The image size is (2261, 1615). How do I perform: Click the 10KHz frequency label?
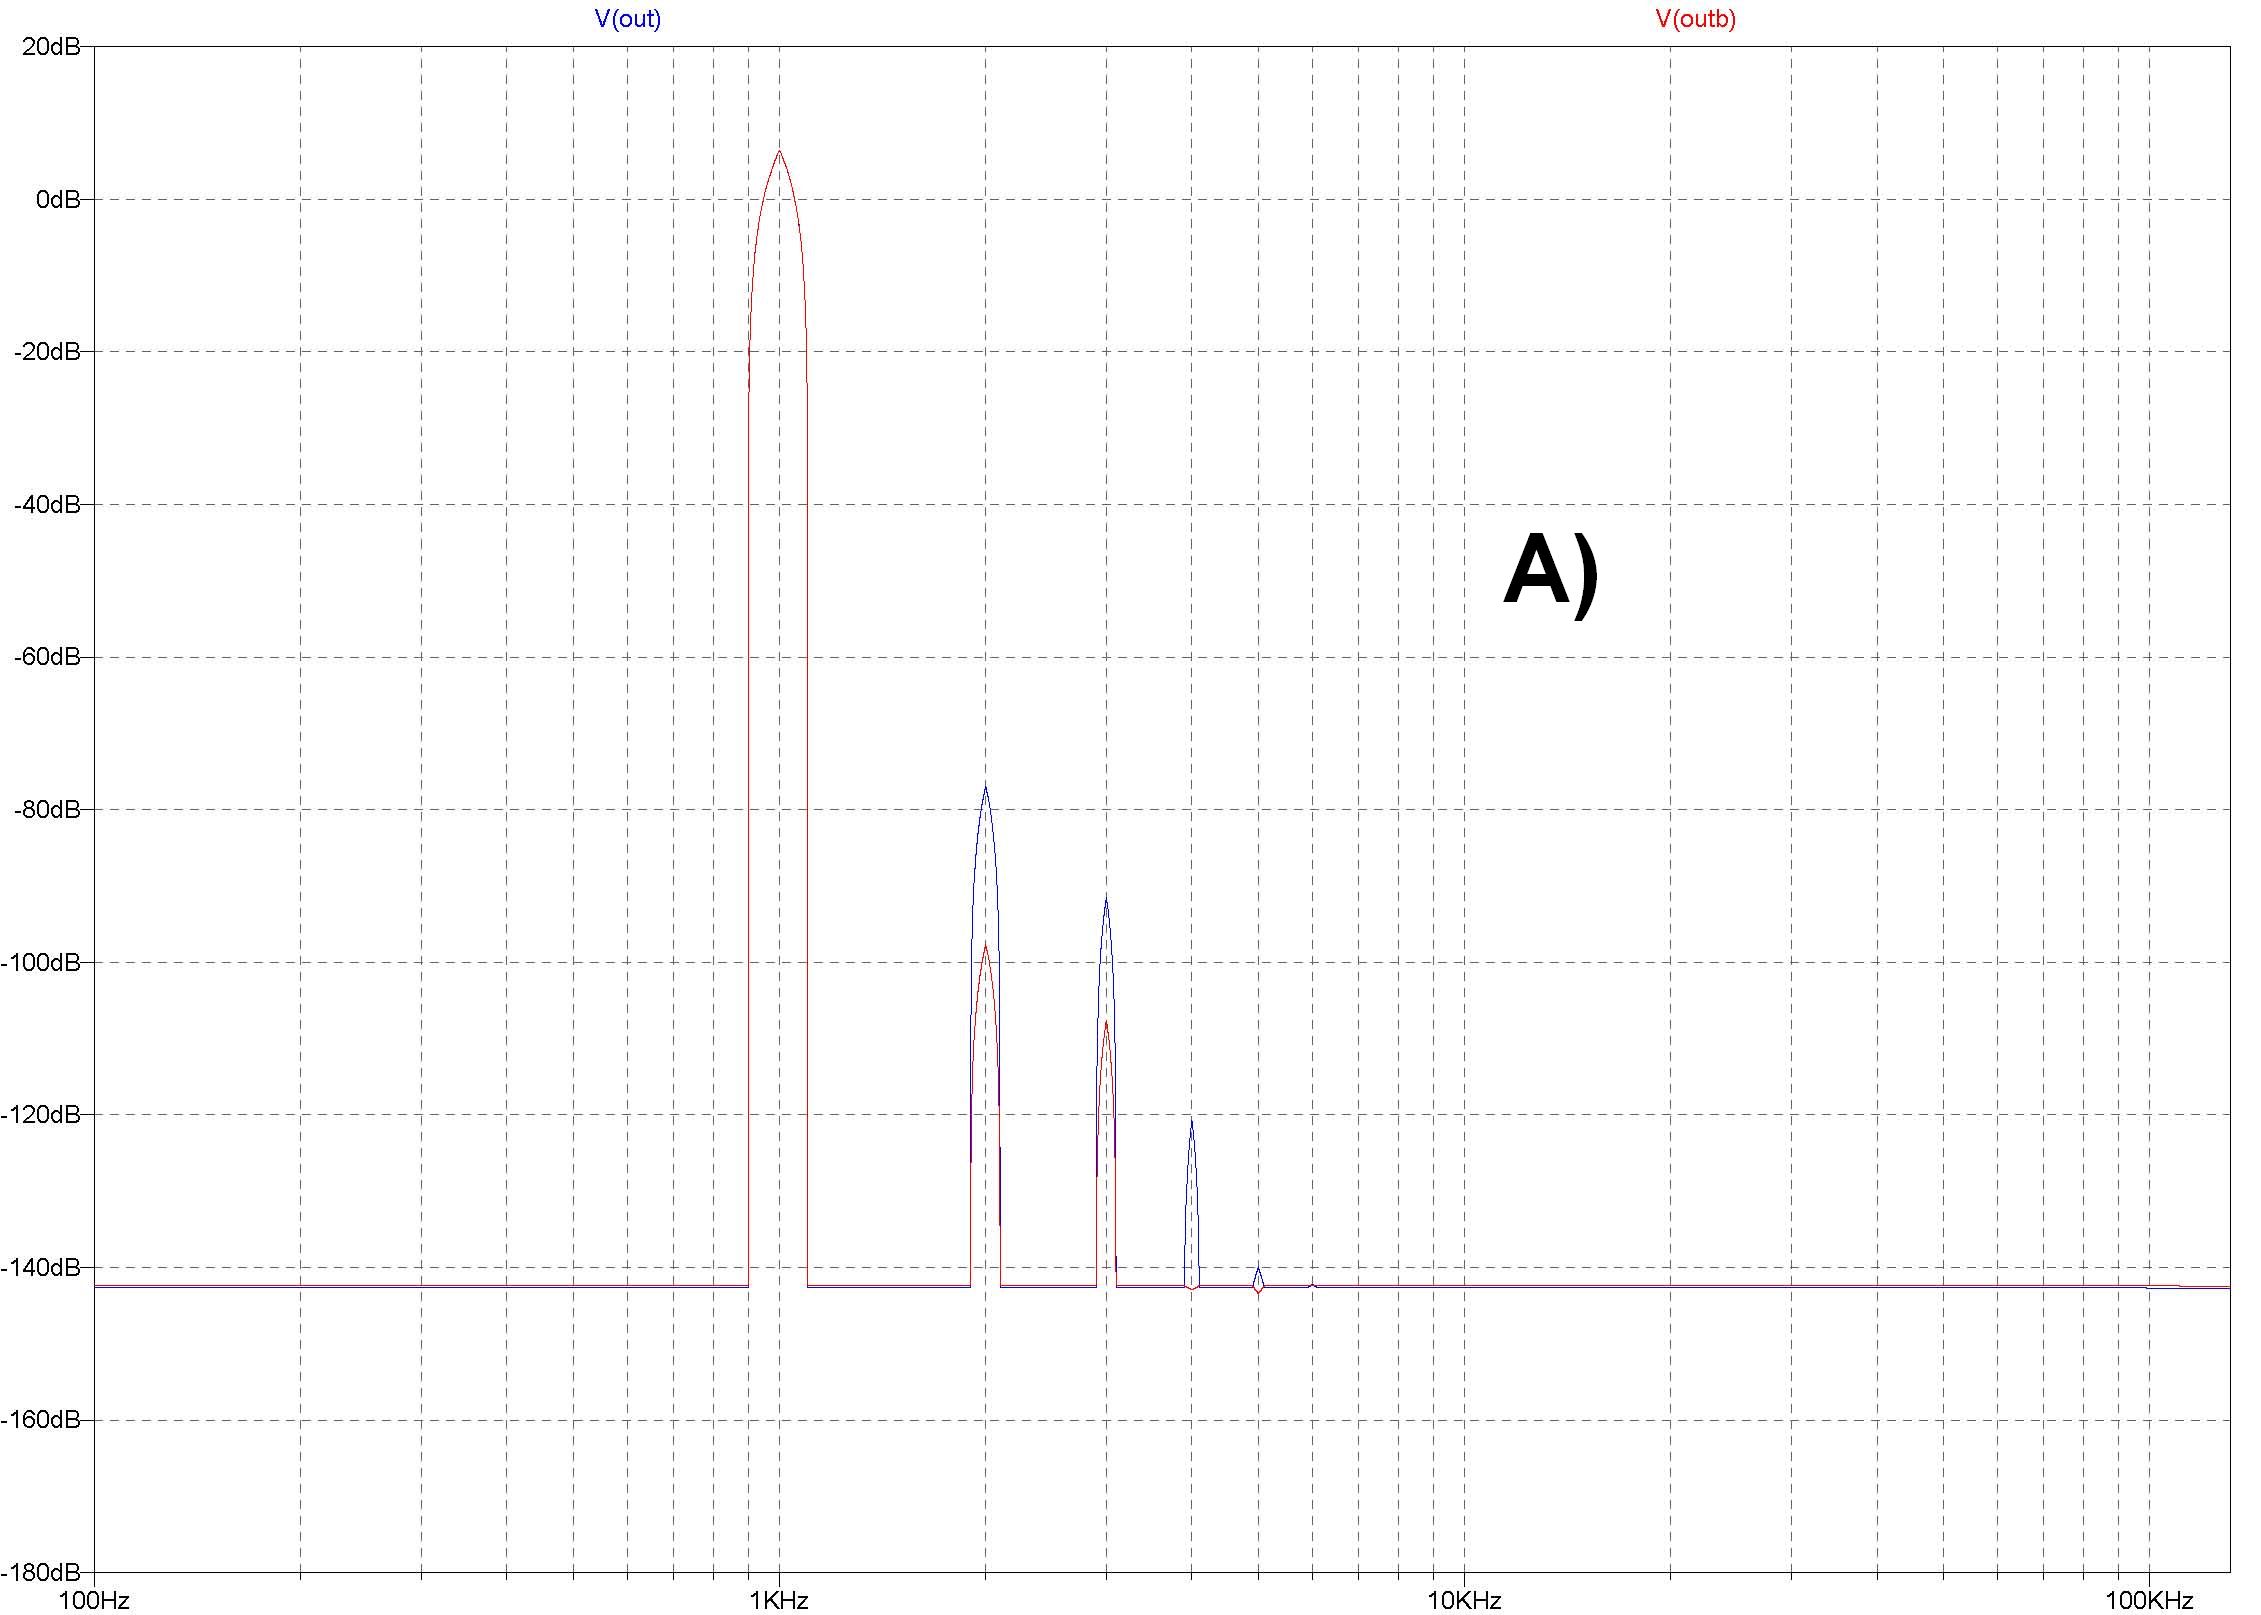click(1464, 1601)
